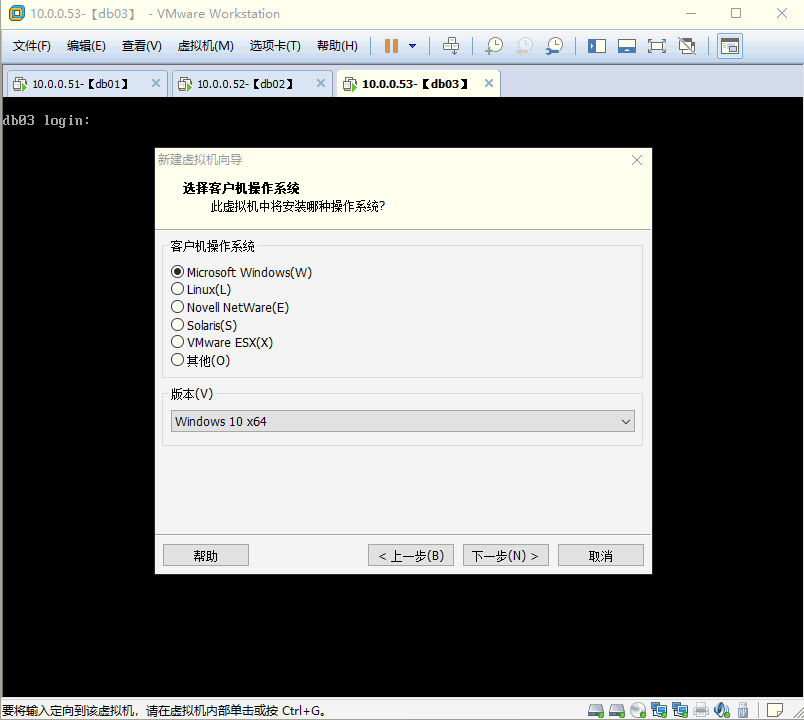Open the 编辑(E) menu

pos(86,46)
